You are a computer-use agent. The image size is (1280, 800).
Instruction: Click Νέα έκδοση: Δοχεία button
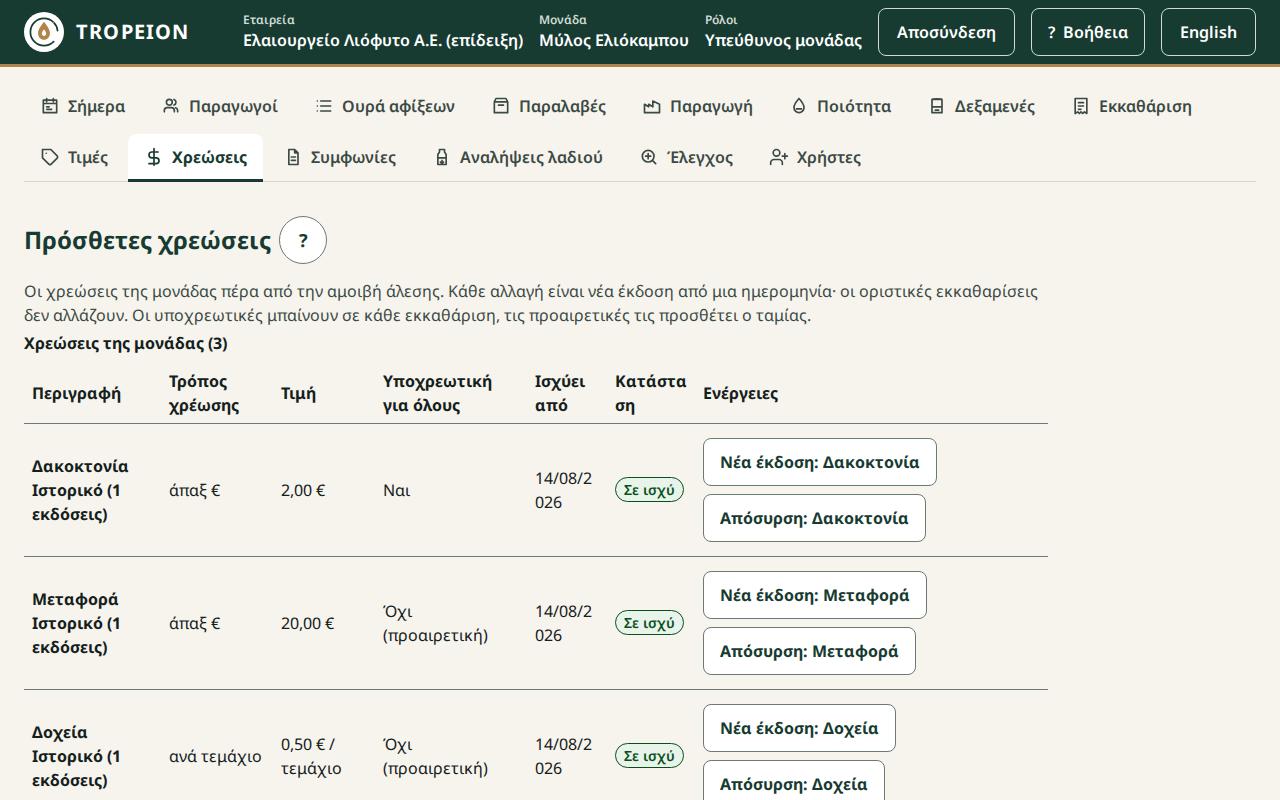[799, 728]
